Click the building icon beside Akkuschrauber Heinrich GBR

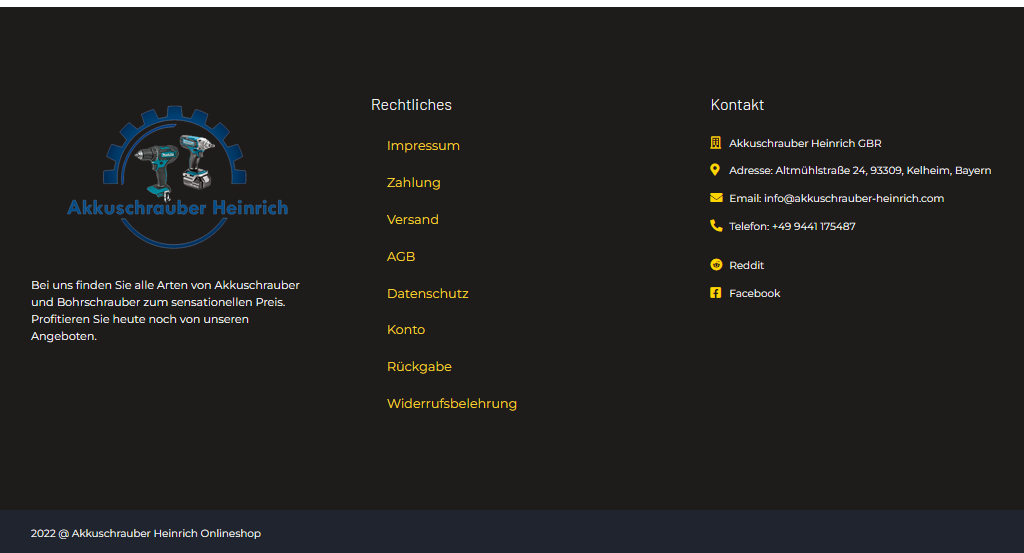tap(715, 143)
